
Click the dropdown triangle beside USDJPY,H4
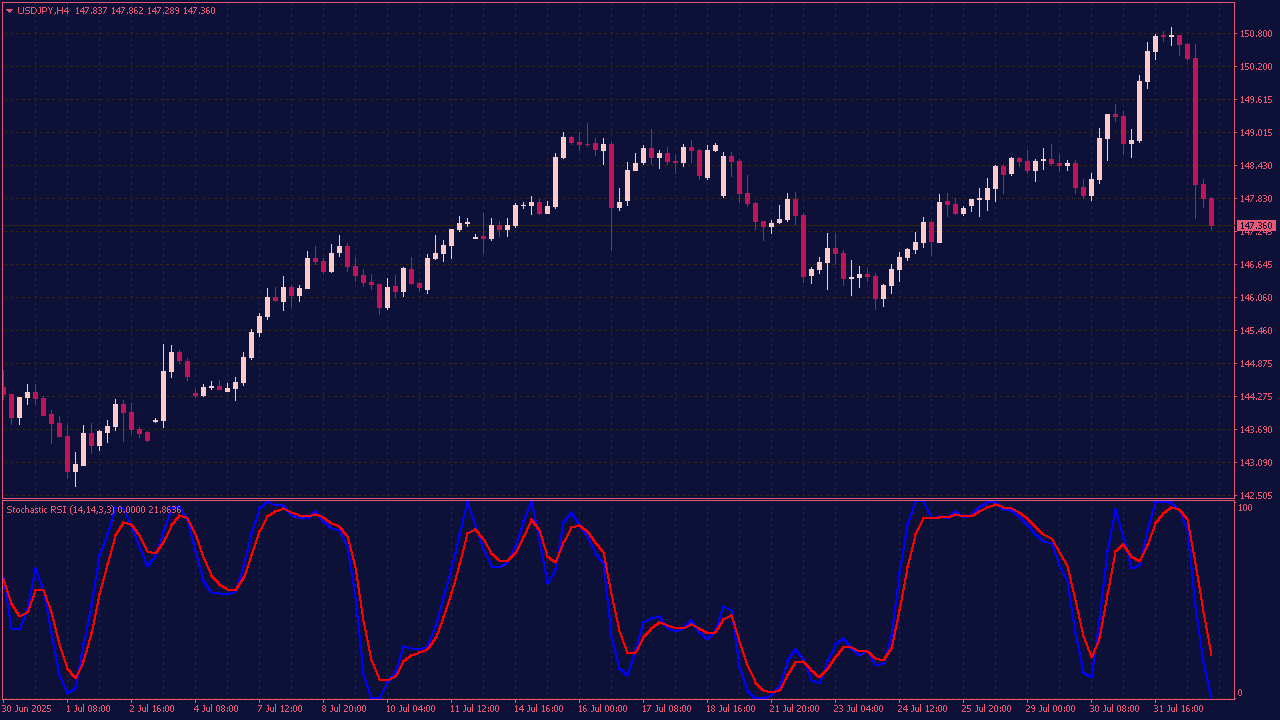[10, 11]
